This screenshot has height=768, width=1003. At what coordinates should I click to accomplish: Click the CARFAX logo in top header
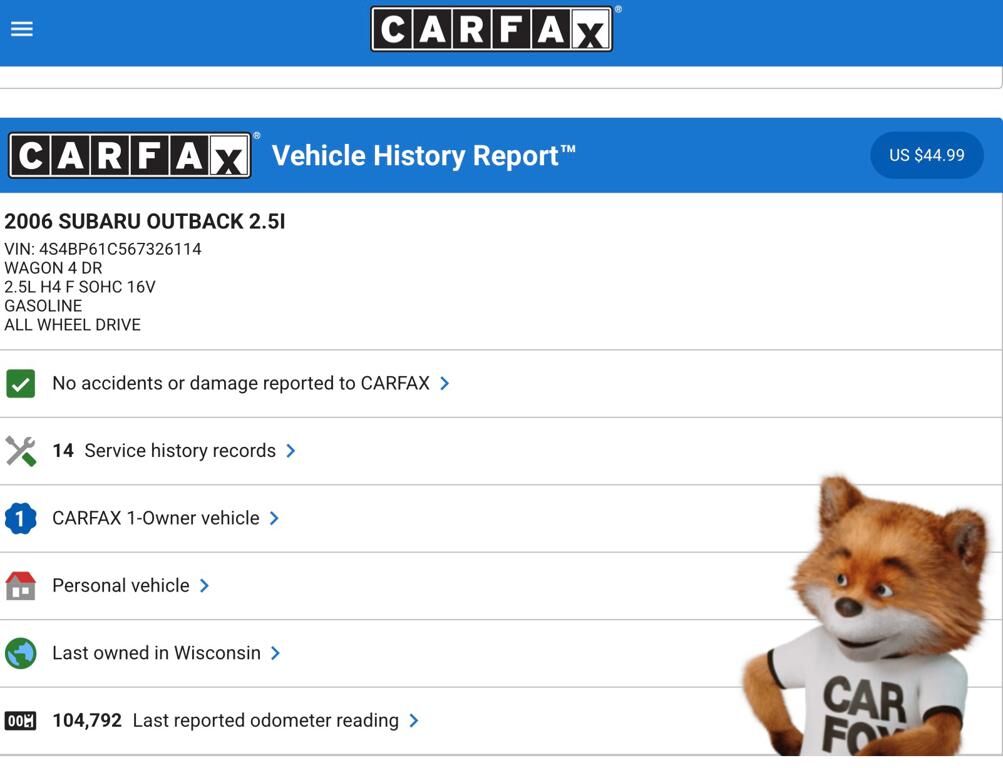click(492, 29)
